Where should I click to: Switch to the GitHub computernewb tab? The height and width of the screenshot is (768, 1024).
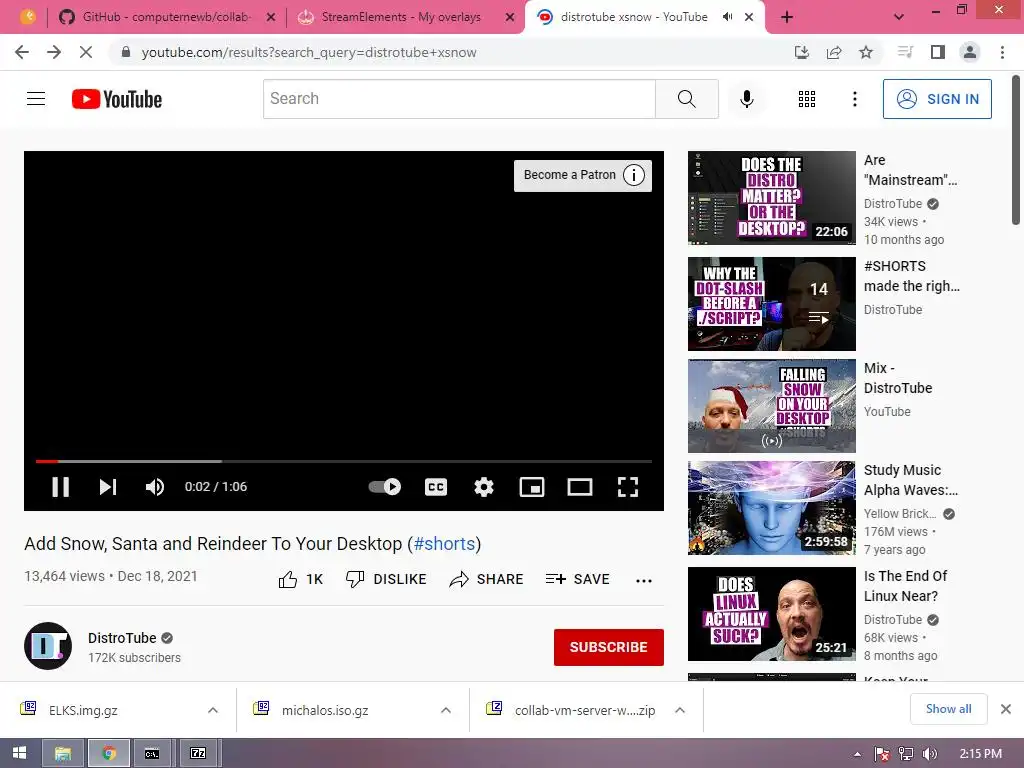pyautogui.click(x=167, y=17)
